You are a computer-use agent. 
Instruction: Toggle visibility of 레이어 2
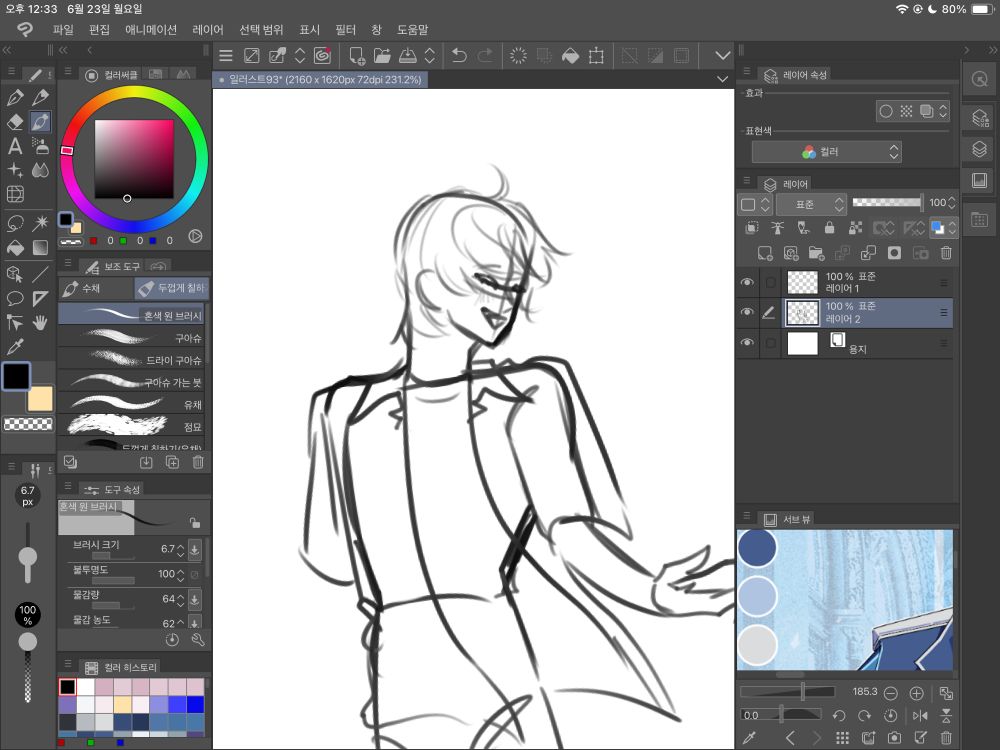pyautogui.click(x=747, y=312)
